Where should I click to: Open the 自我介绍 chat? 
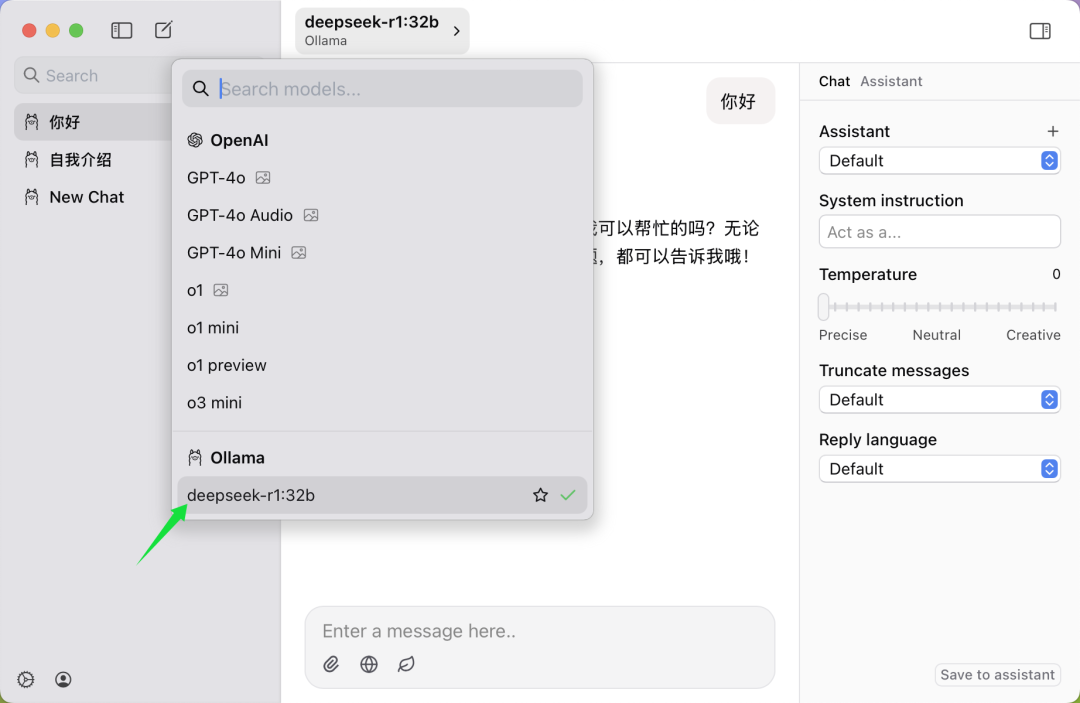pyautogui.click(x=93, y=160)
